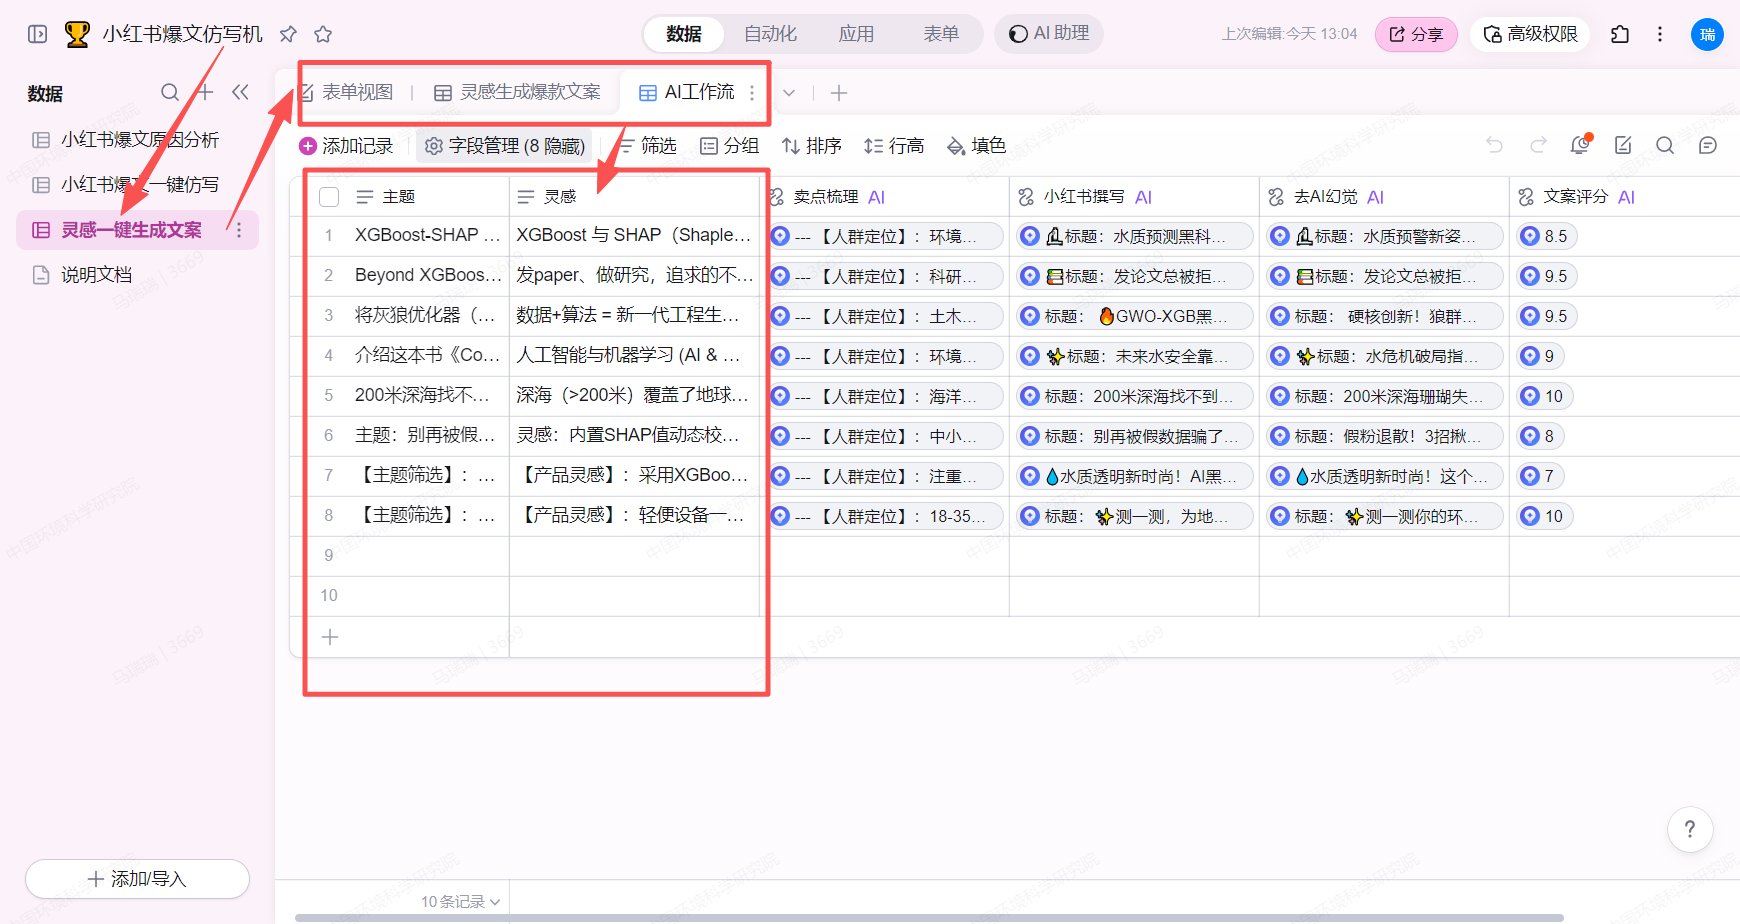Screen dimensions: 1740x924
Task: Click the search icon in data sidebar
Action: tap(170, 93)
